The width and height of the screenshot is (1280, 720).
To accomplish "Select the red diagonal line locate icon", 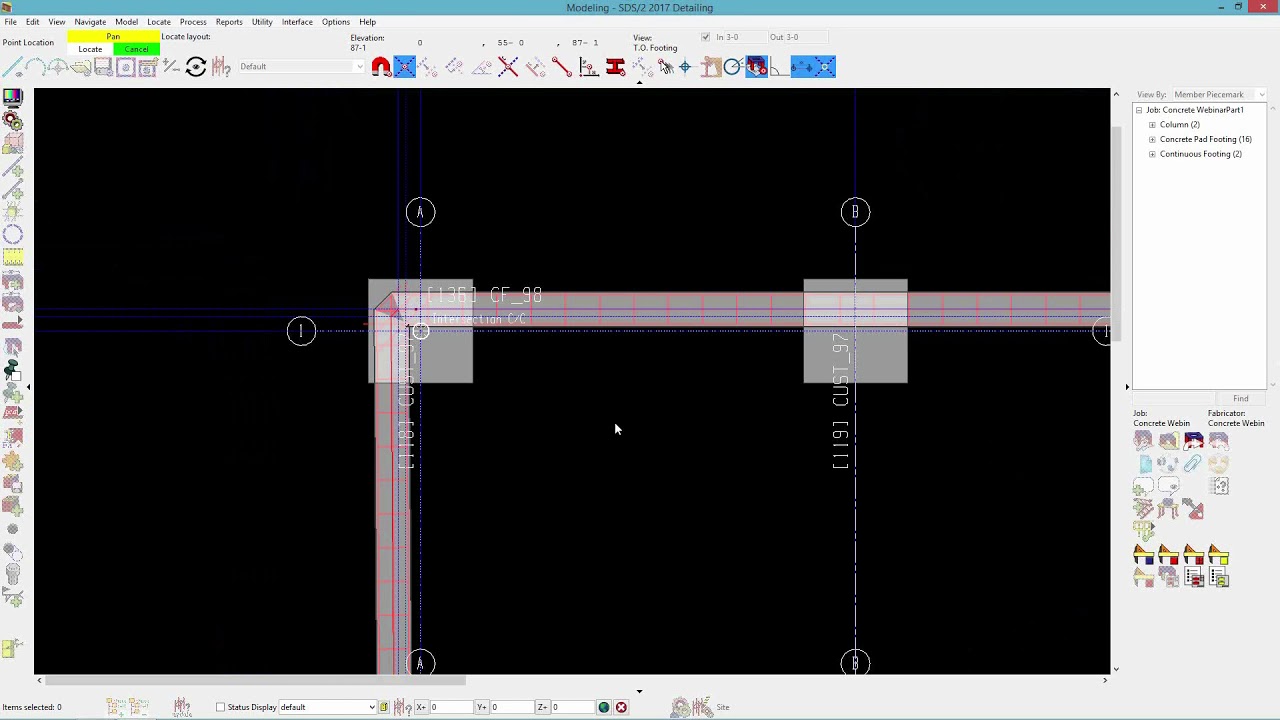I will [x=561, y=67].
